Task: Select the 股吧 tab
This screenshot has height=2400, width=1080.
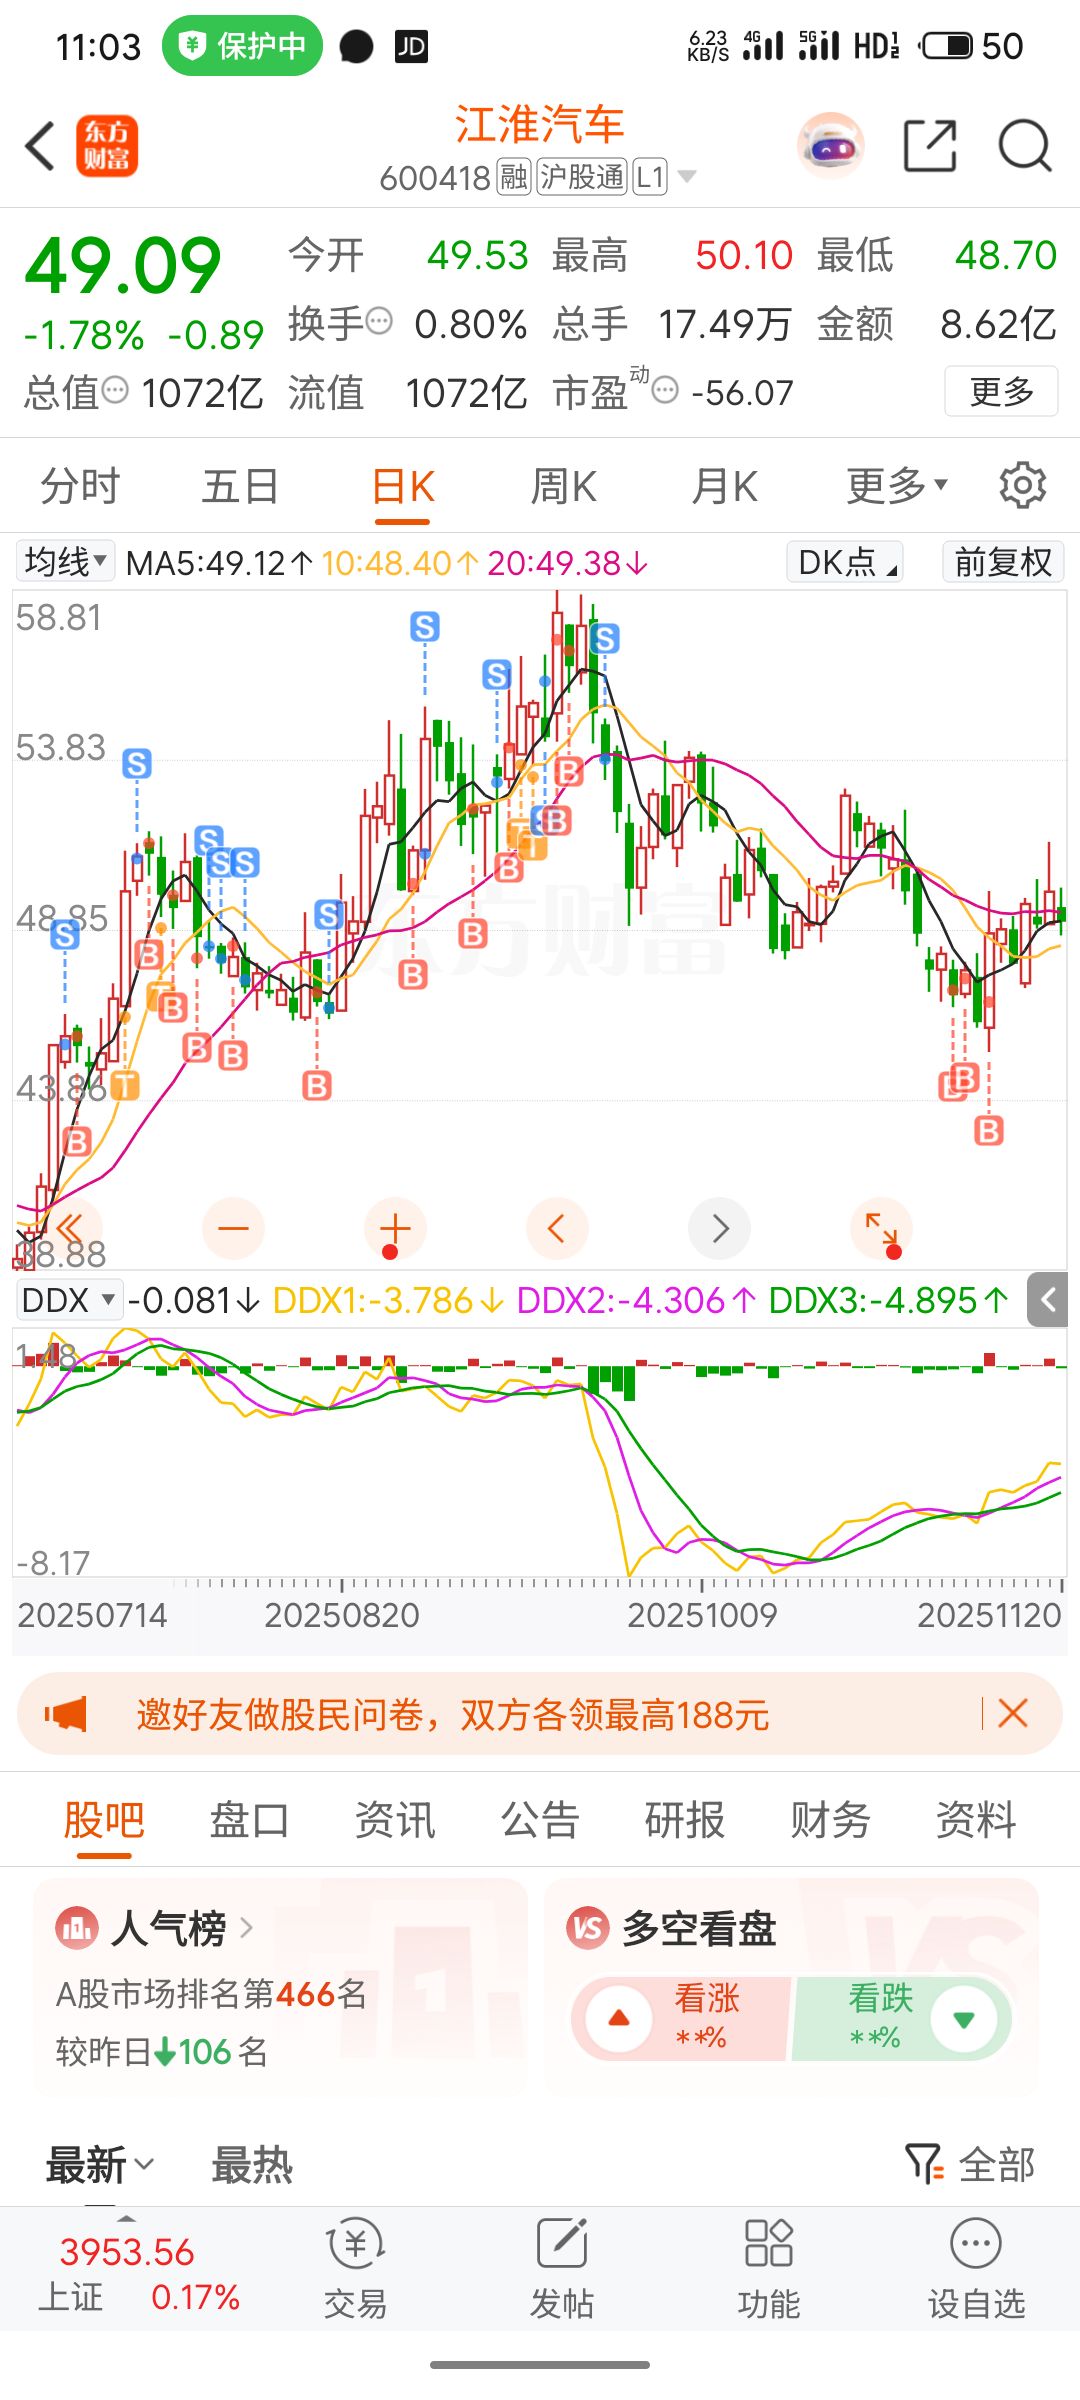Action: point(104,1819)
